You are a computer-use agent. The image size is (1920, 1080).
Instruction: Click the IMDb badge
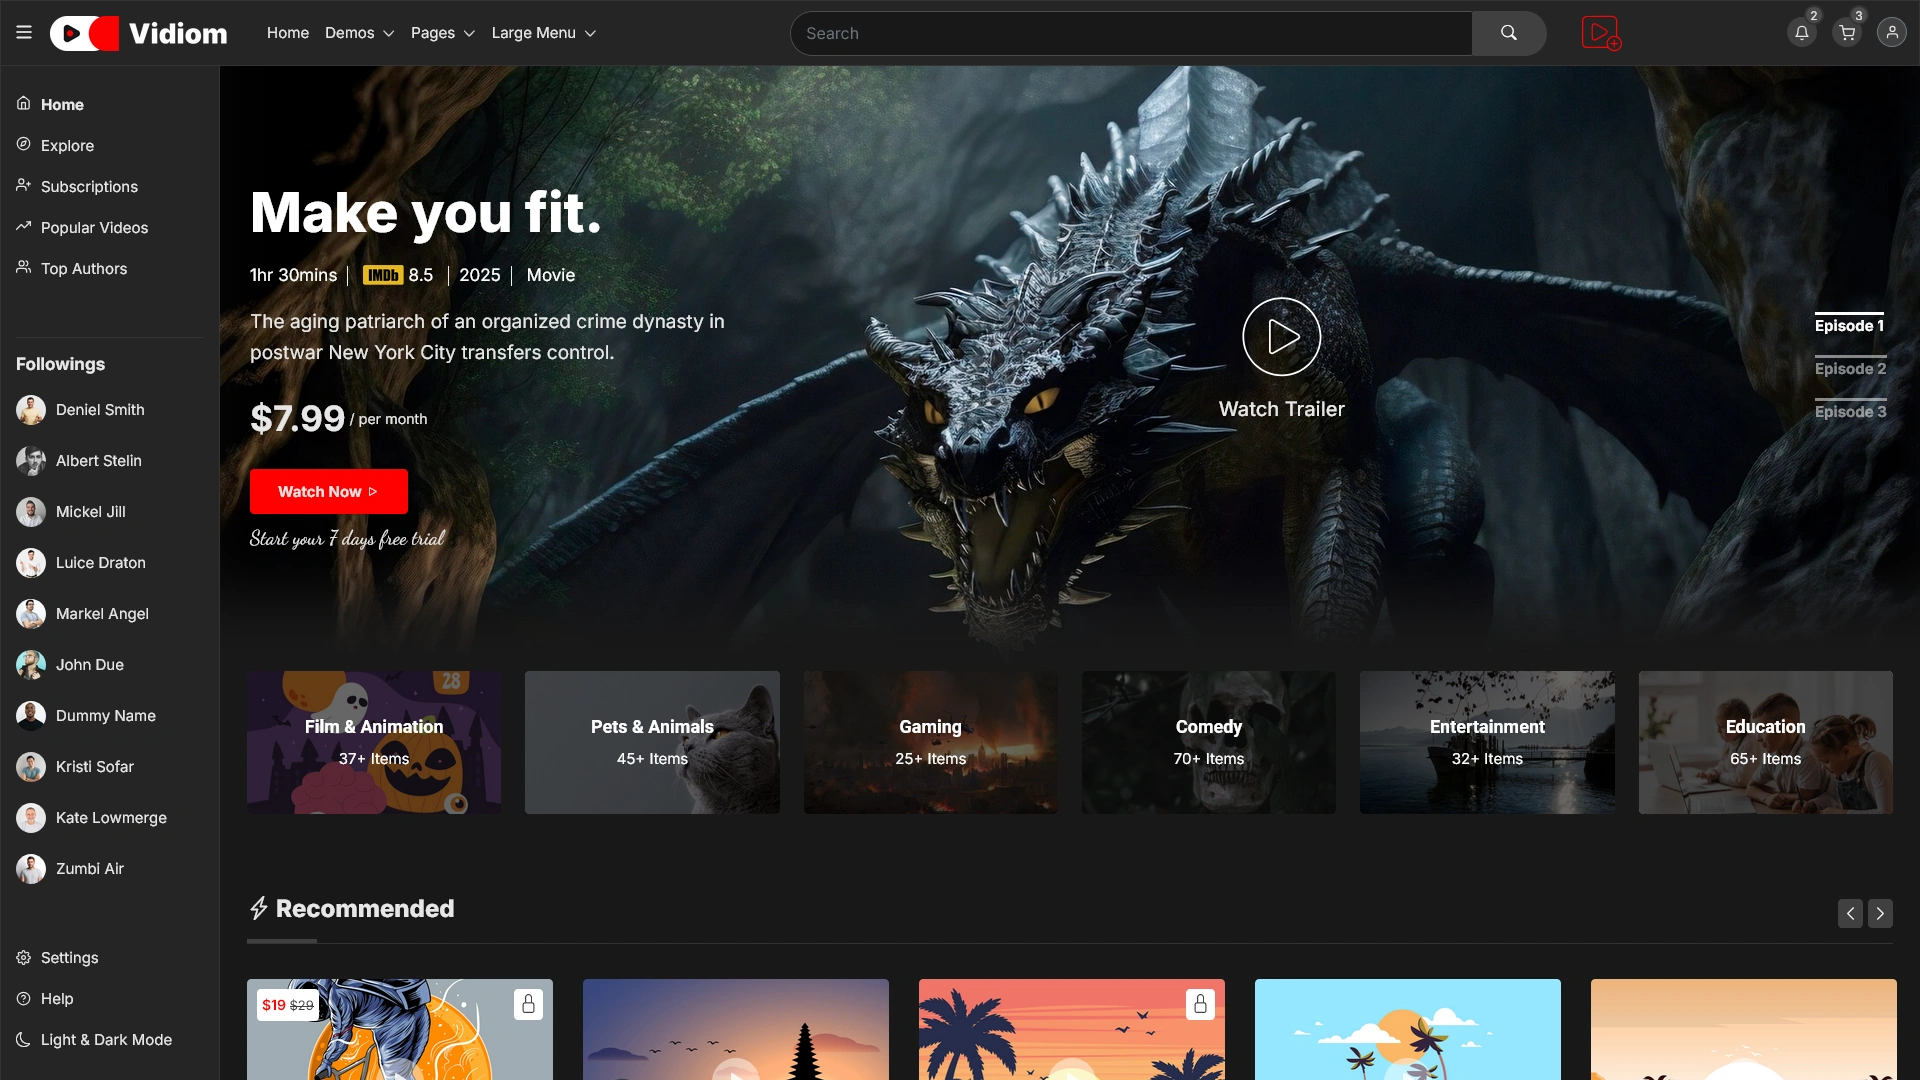383,275
